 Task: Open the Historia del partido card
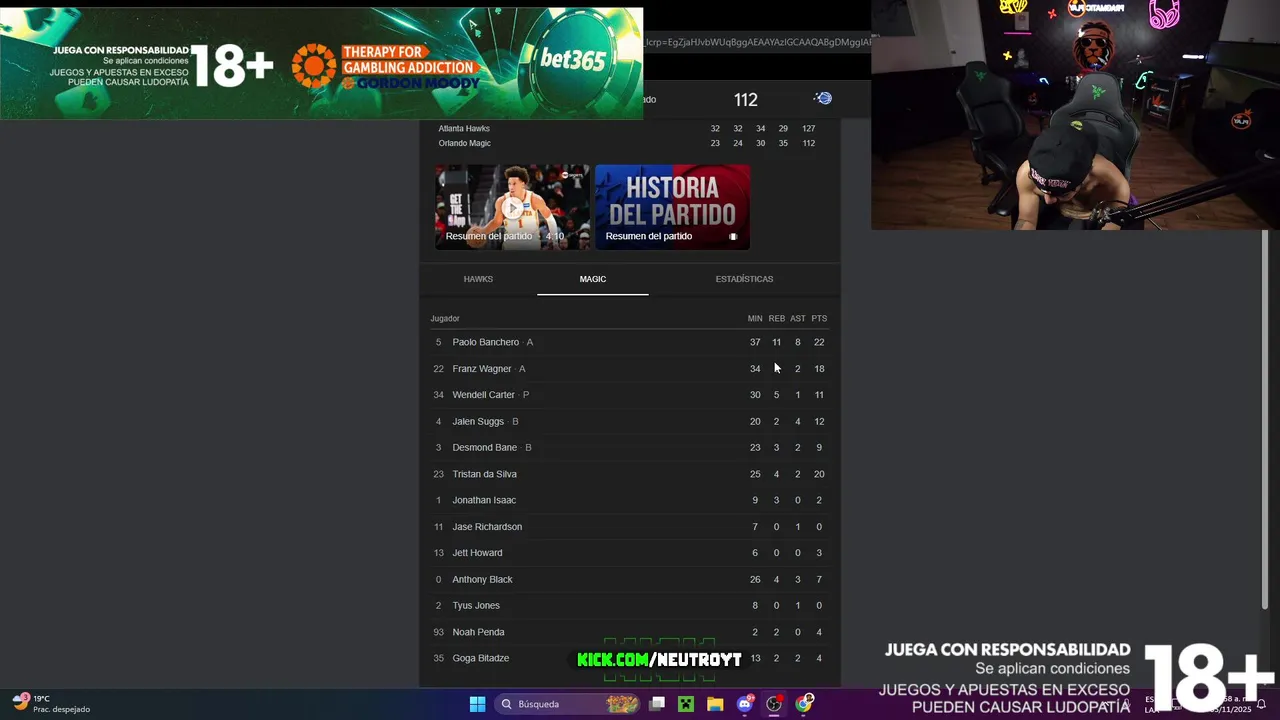[672, 207]
